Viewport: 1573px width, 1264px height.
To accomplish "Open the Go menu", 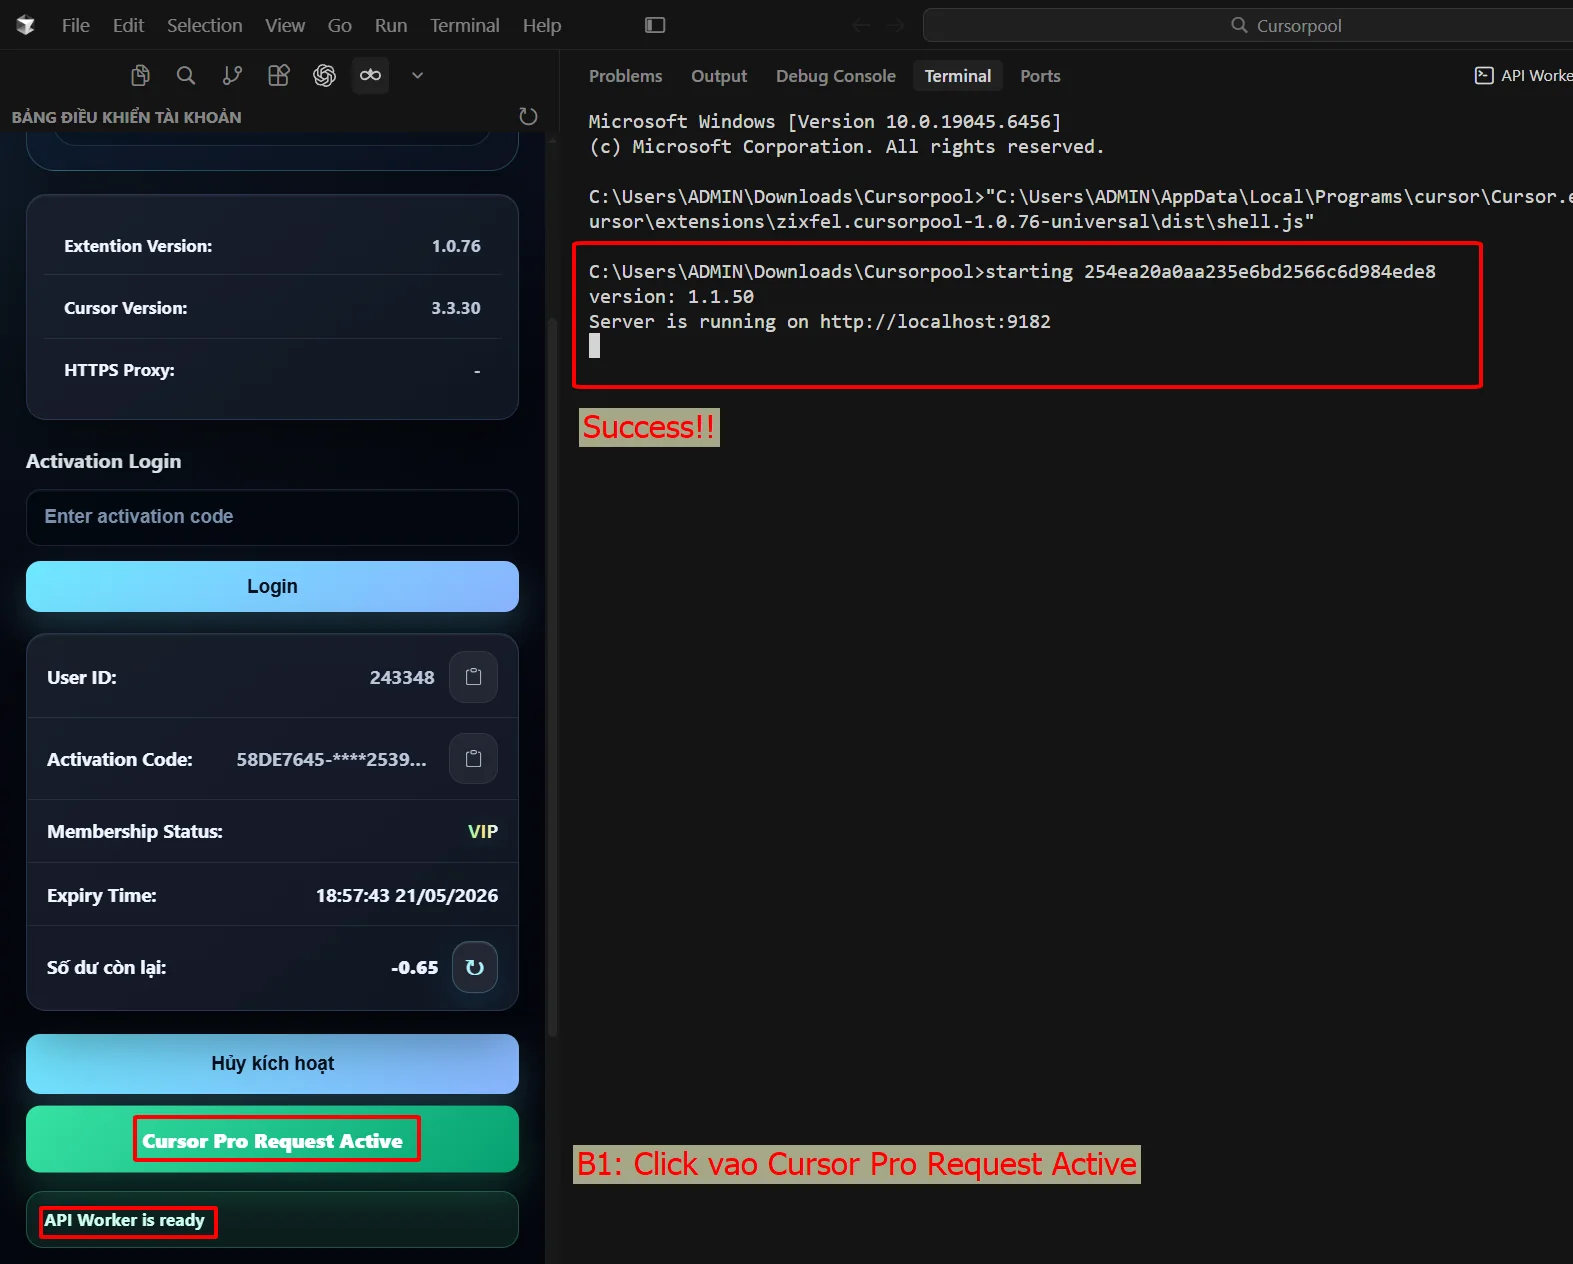I will [x=340, y=25].
